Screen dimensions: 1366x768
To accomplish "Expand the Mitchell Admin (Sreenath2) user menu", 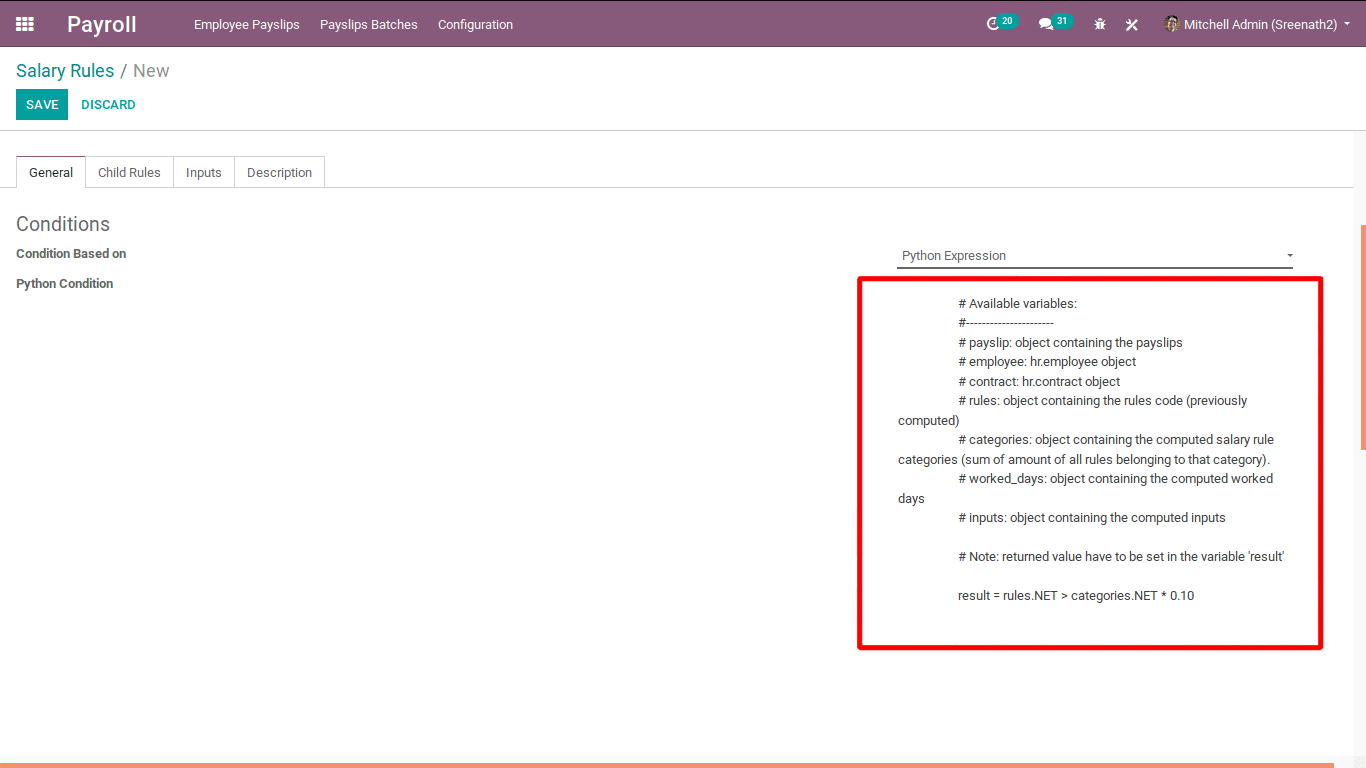I will click(1258, 24).
